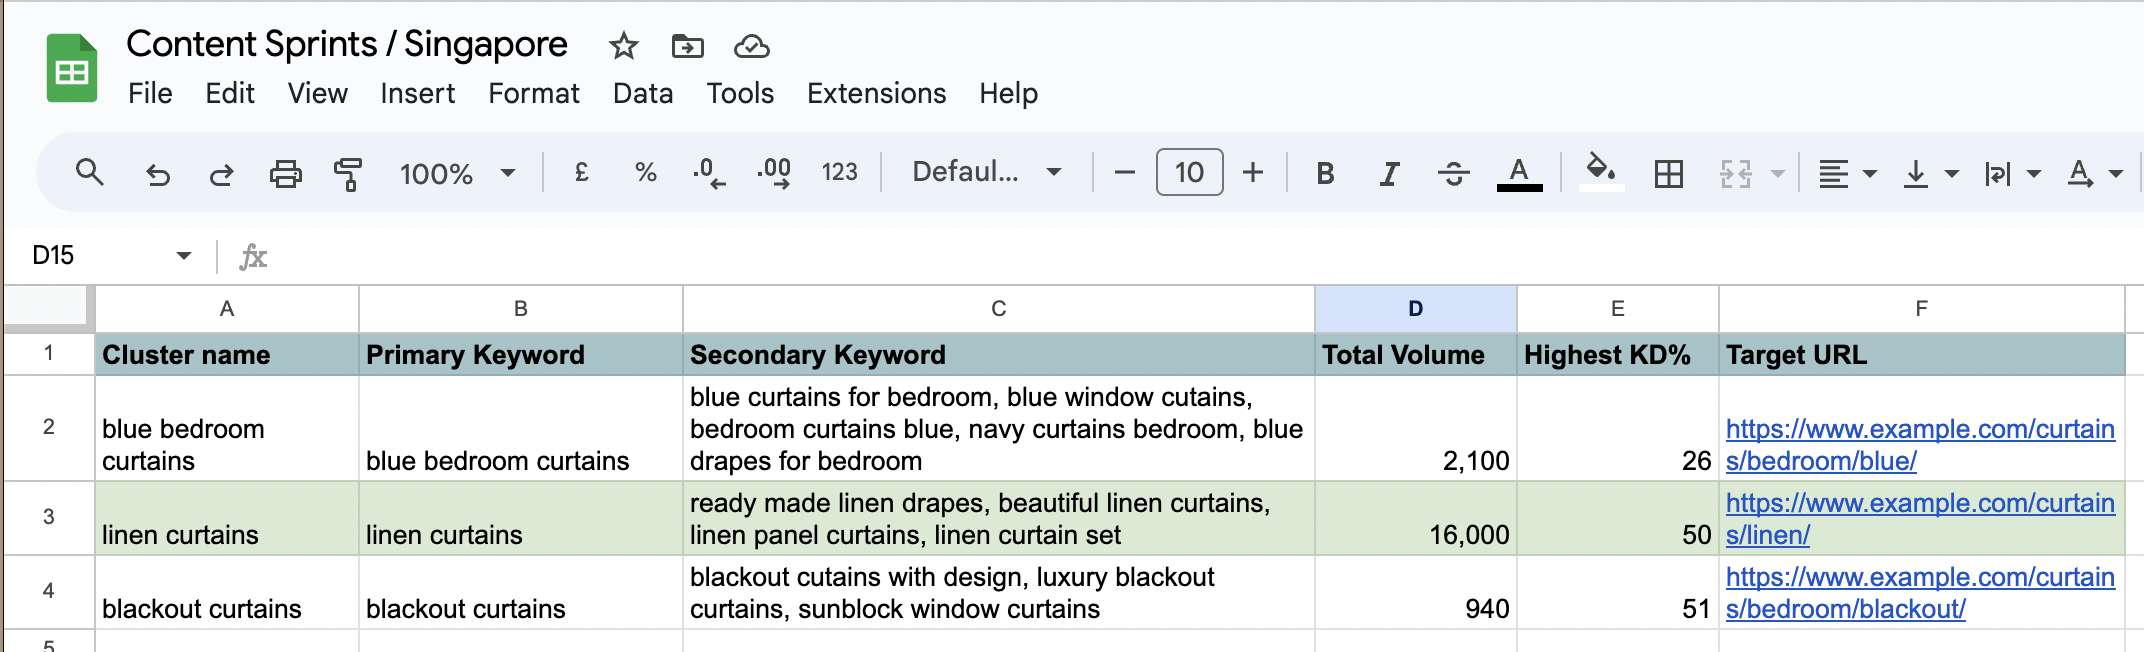Star the Content Sprints document
2144x652 pixels.
pyautogui.click(x=624, y=46)
